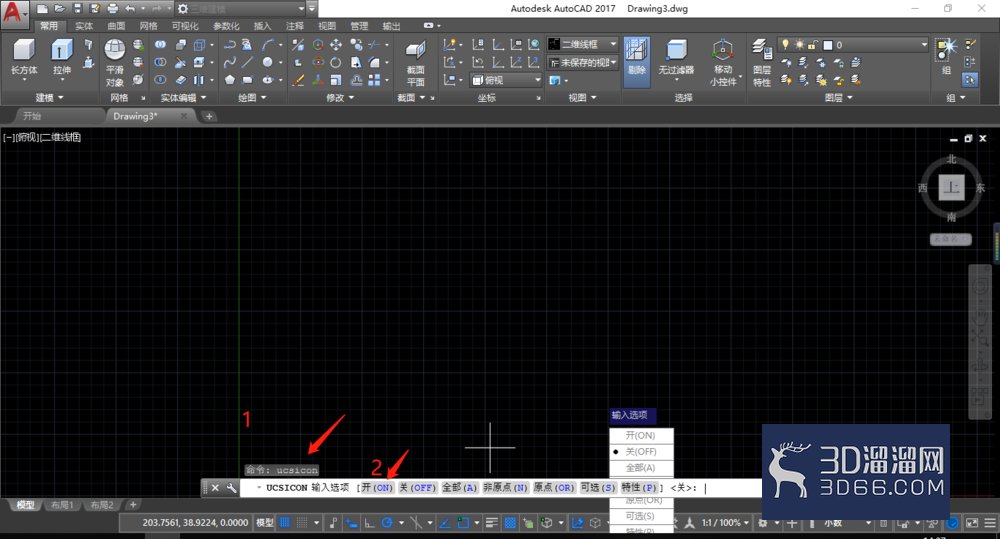Switch to the Mesh (网格) ribbon tab
Screen dimensions: 1000x539
coord(148,26)
